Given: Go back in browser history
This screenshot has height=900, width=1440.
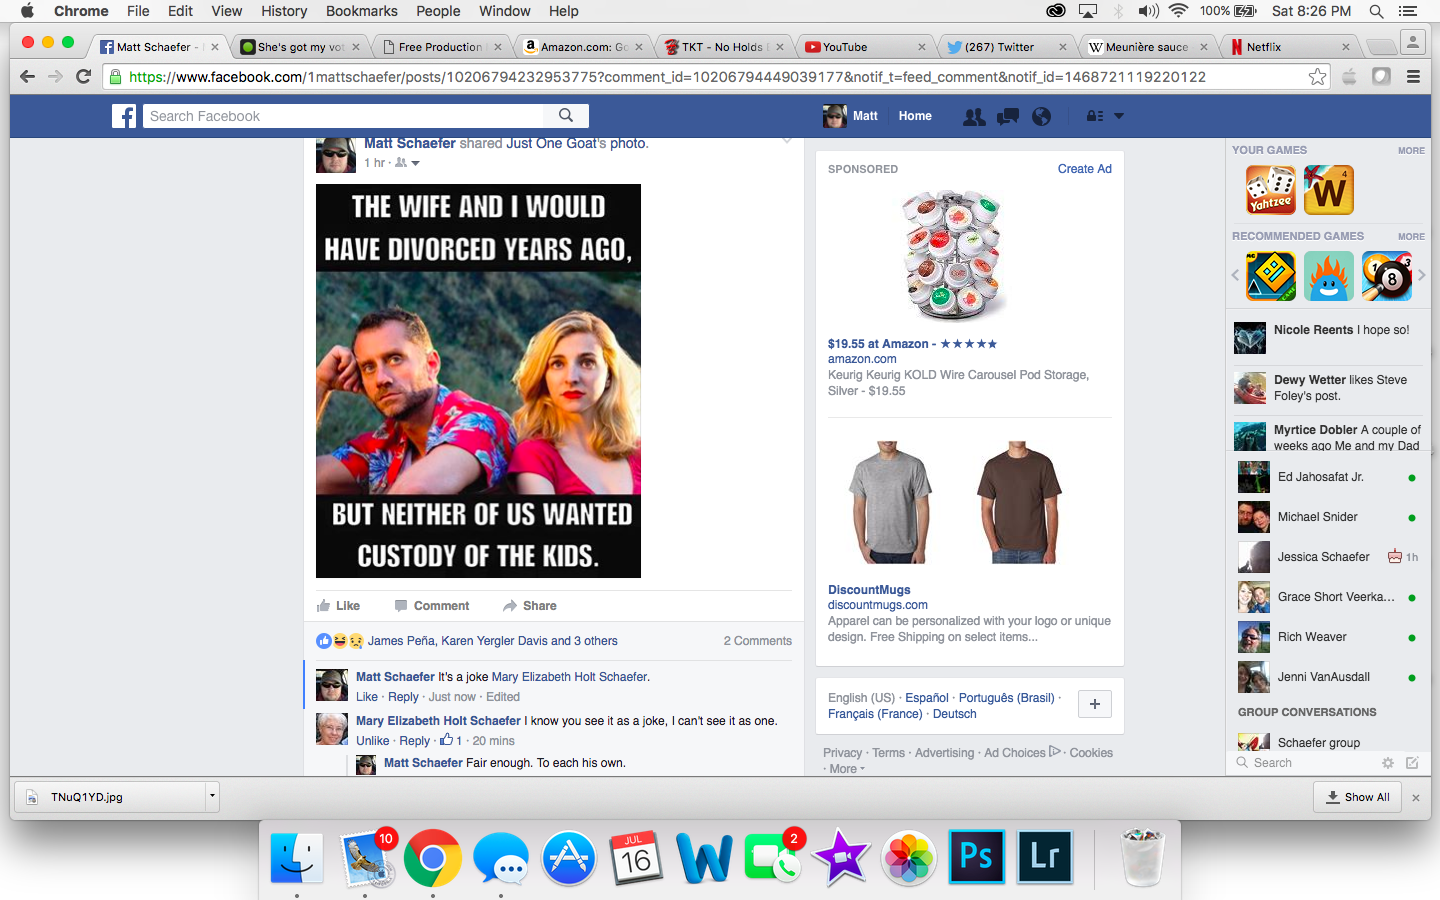Looking at the screenshot, I should (x=27, y=77).
